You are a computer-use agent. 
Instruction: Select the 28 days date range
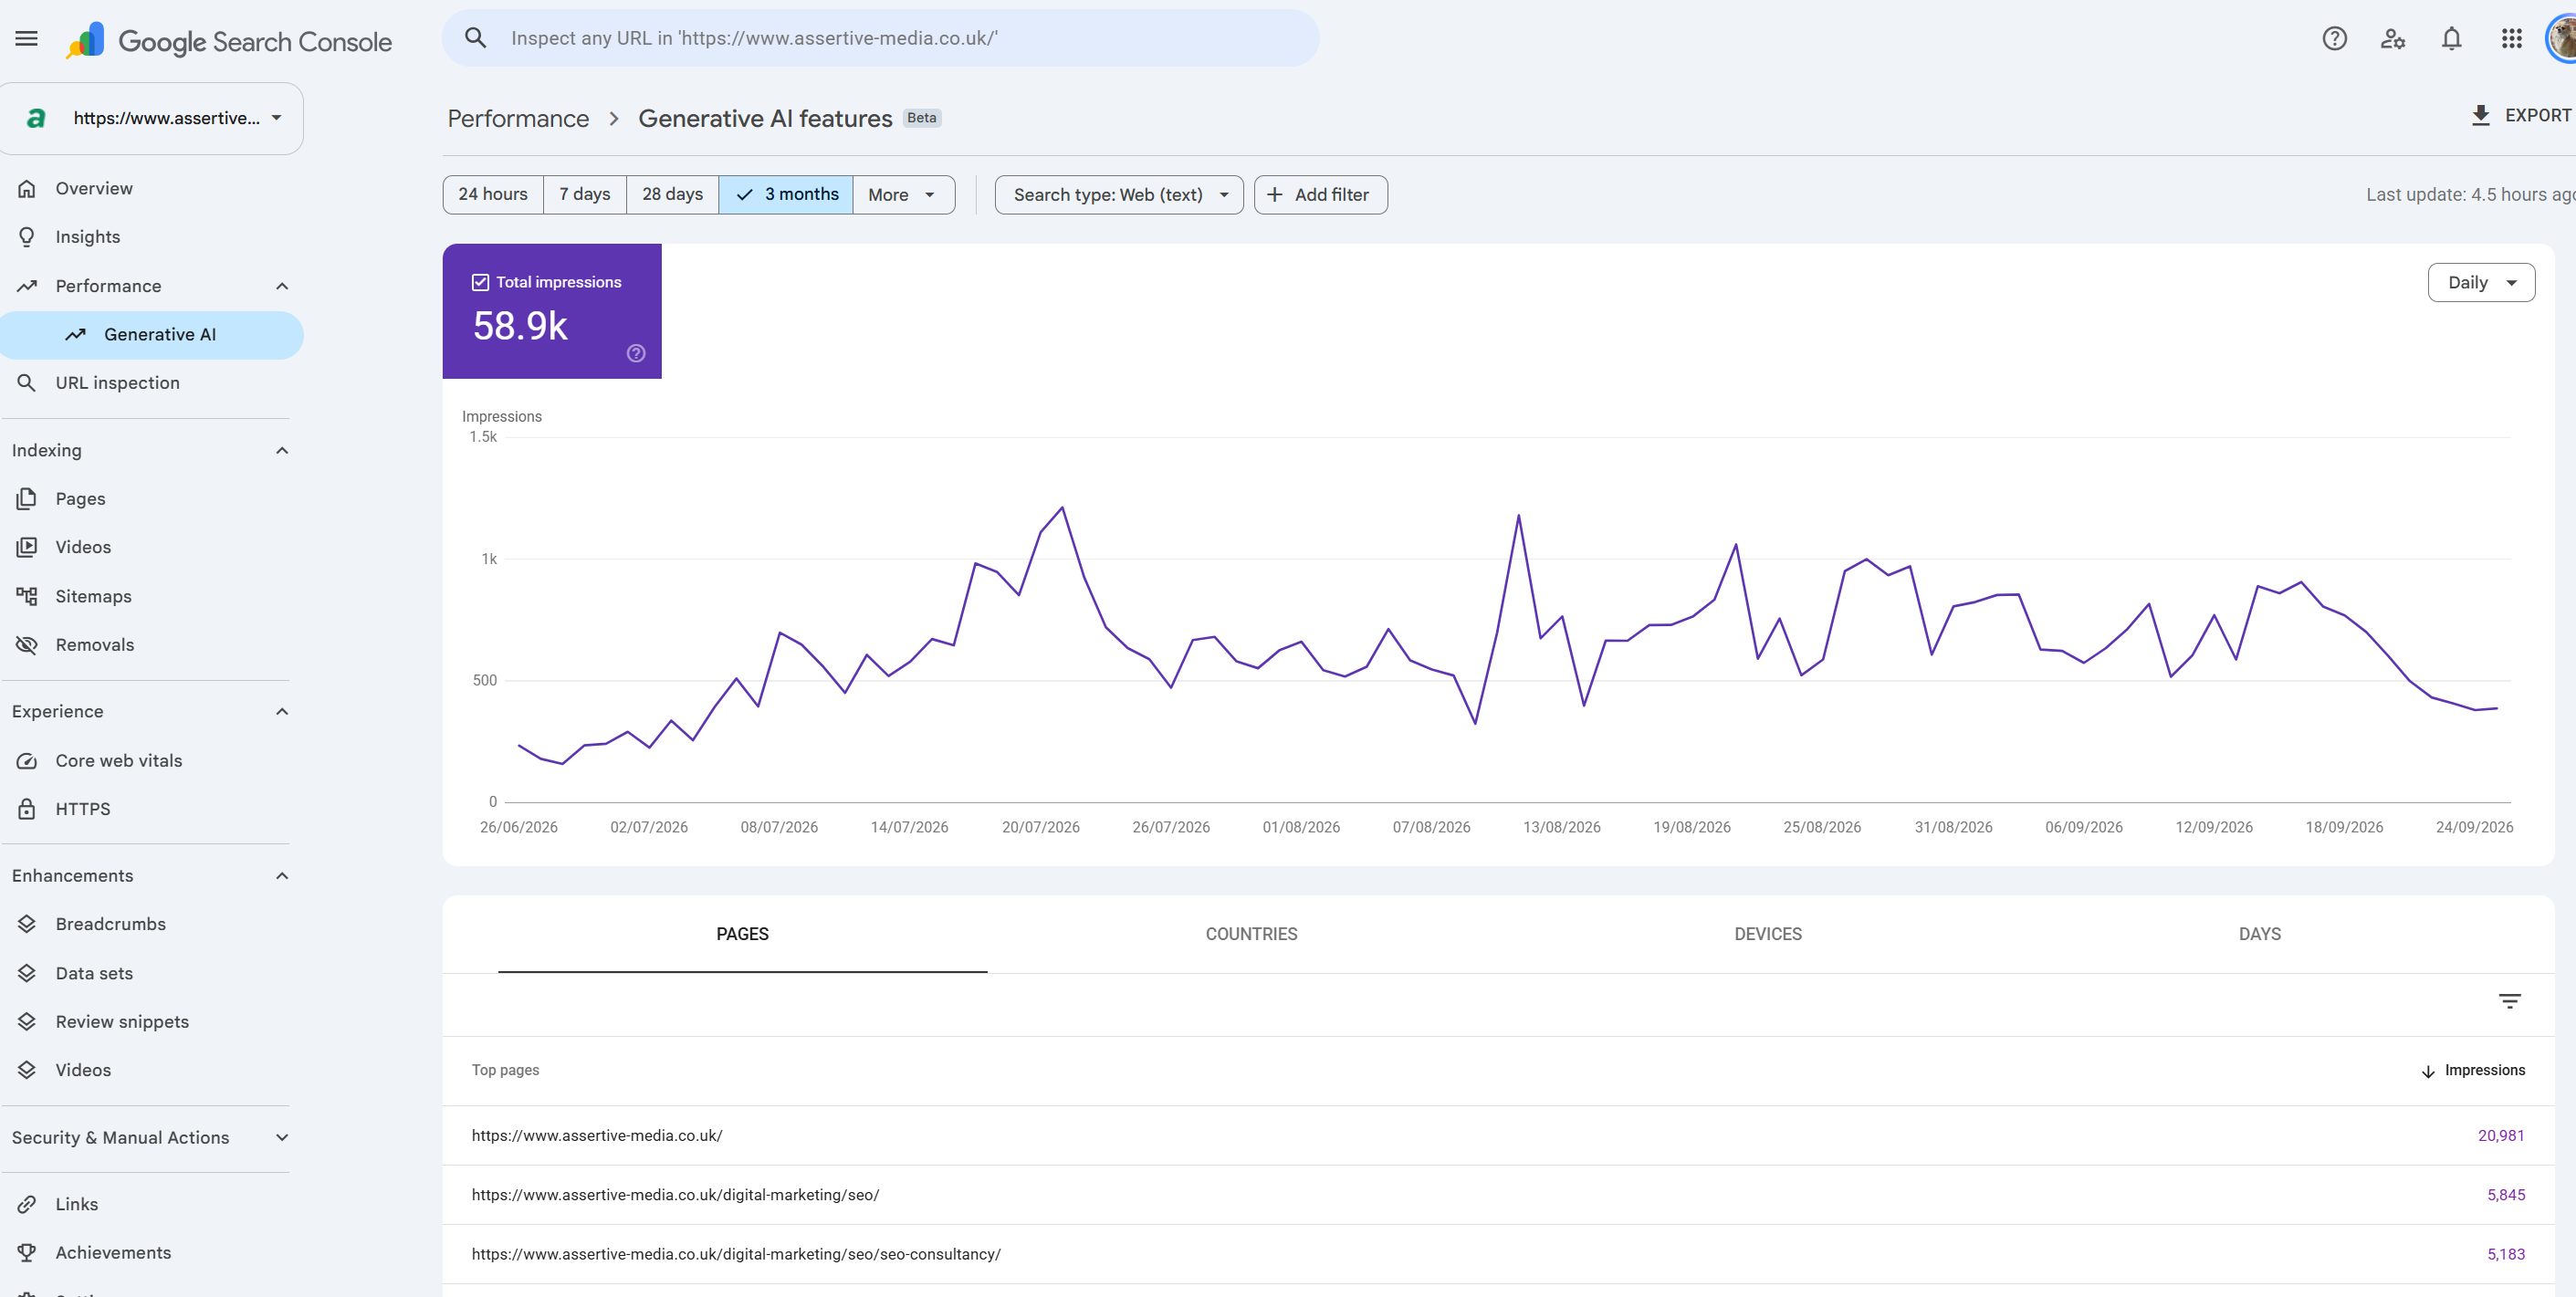tap(672, 194)
